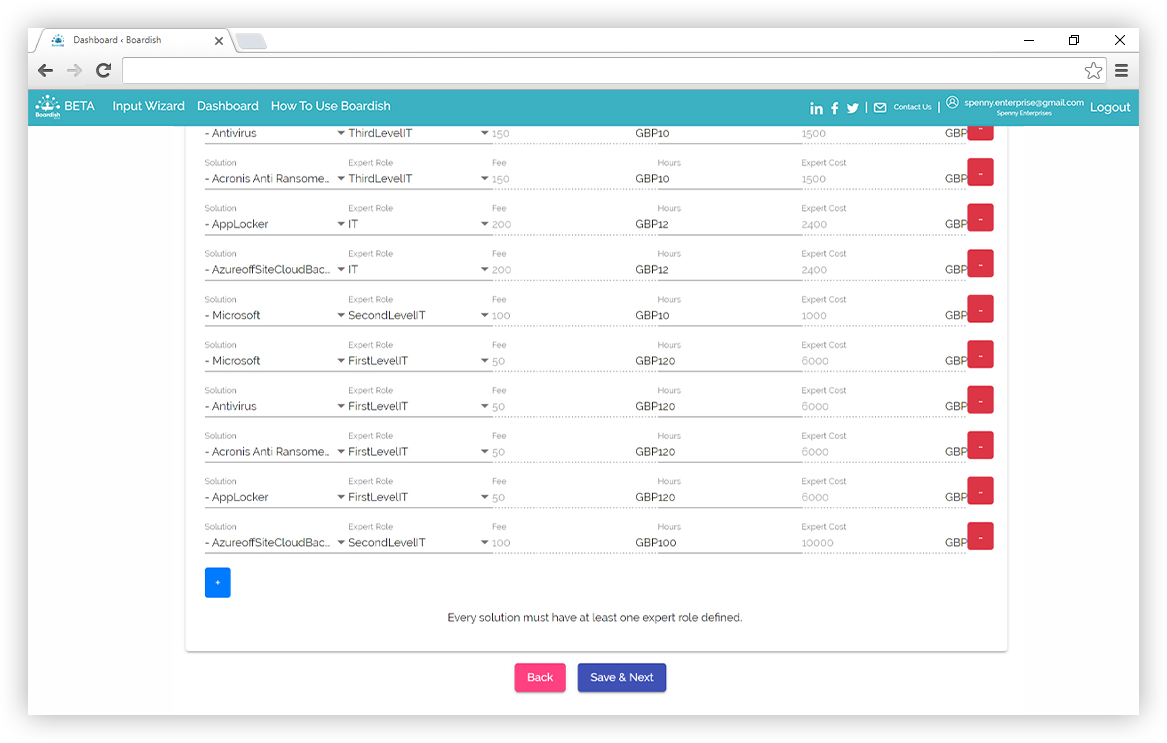Image resolution: width=1167 pixels, height=743 pixels.
Task: Bookmark the page with the star icon
Action: pos(1093,71)
